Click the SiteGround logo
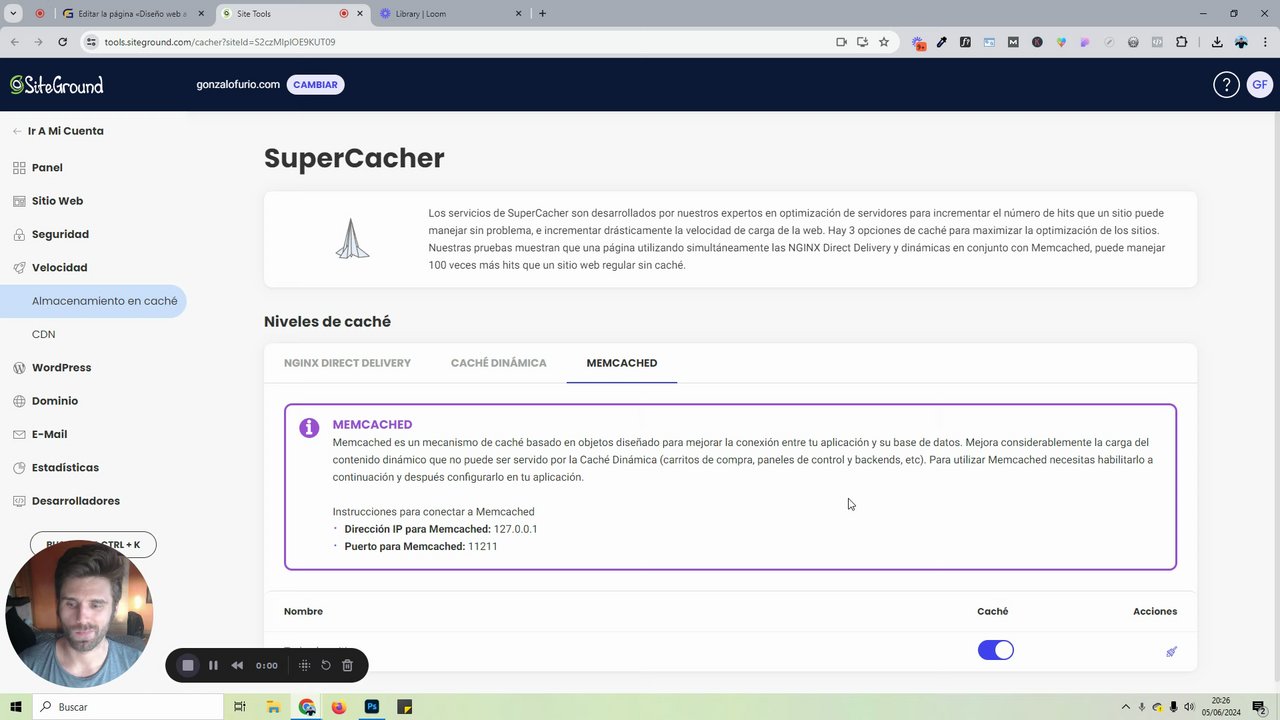1280x720 pixels. click(x=57, y=85)
